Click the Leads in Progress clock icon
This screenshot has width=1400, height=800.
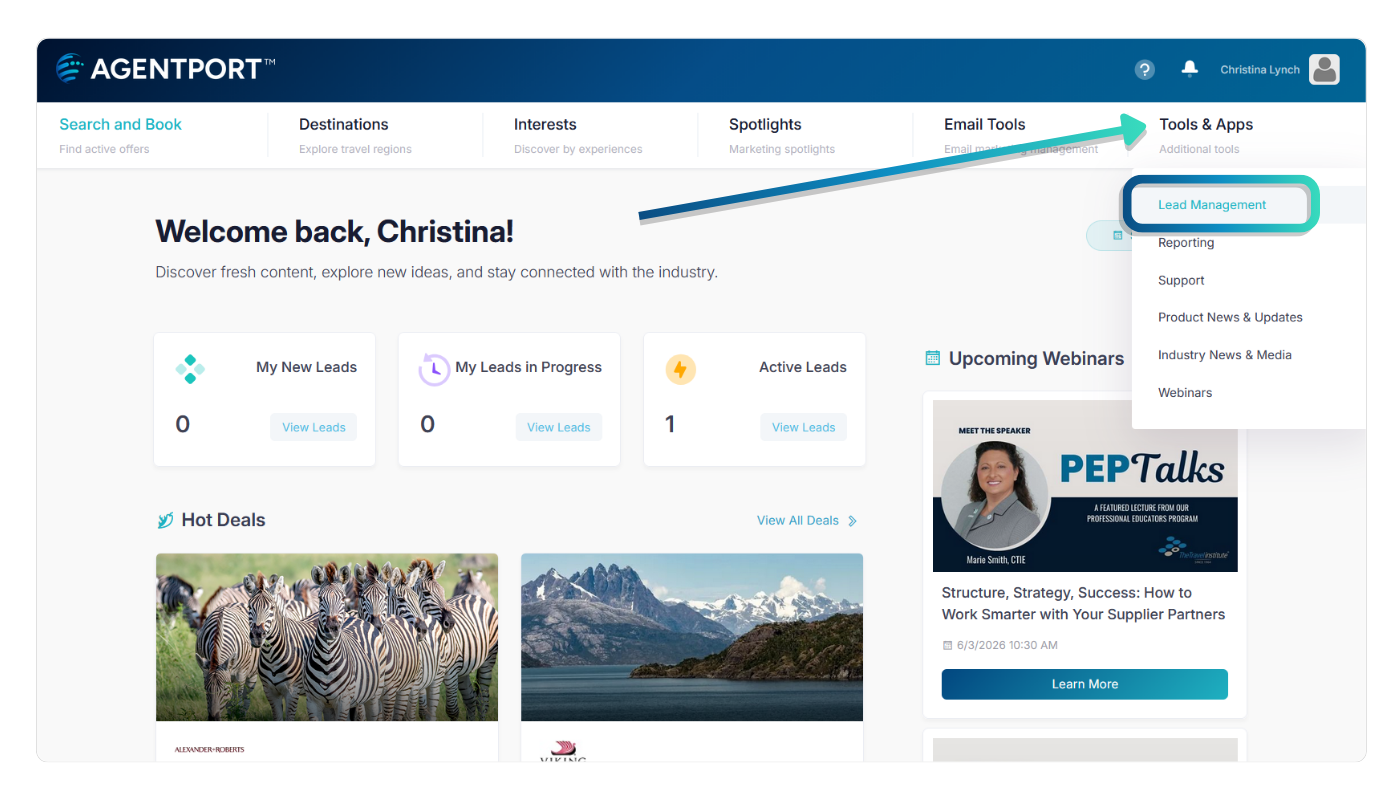tap(434, 369)
